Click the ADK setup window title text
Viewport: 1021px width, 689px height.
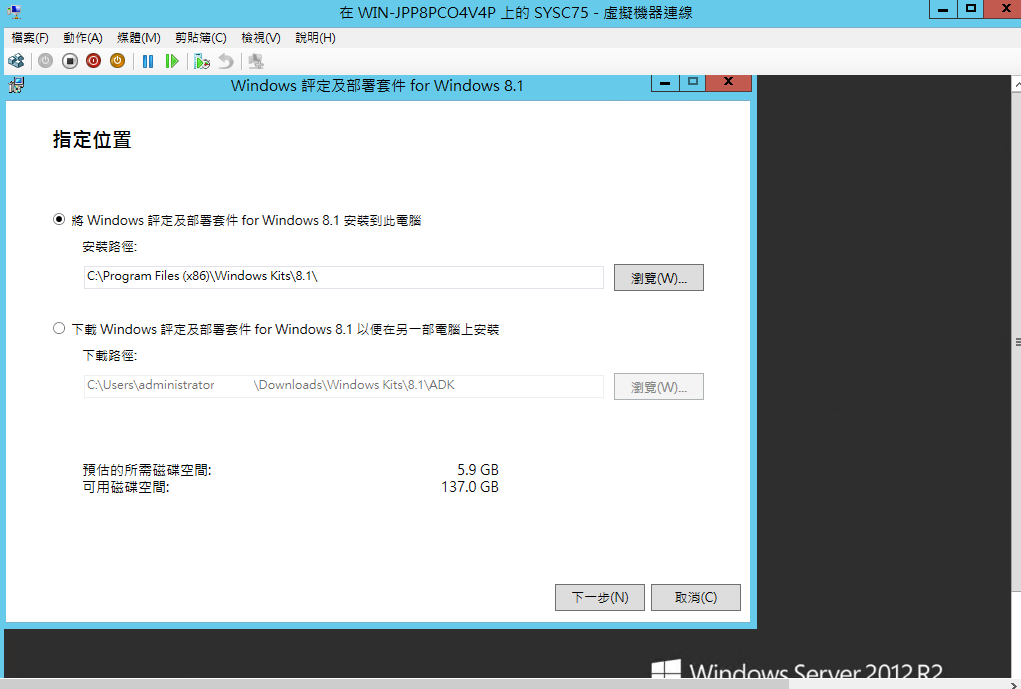pos(377,85)
